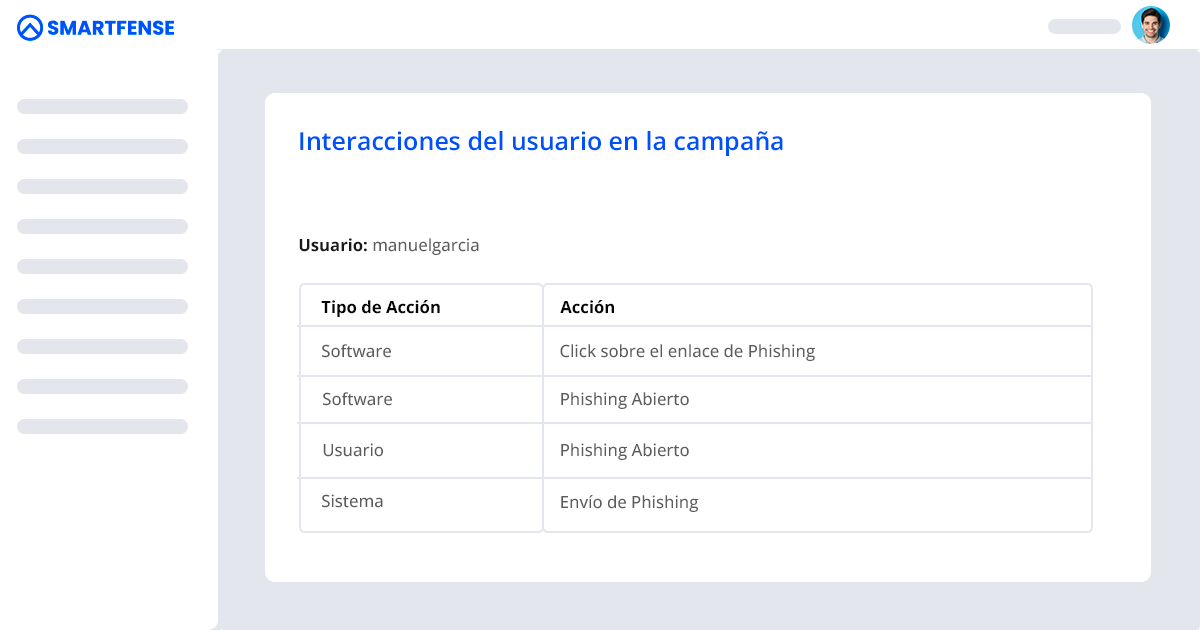Image resolution: width=1200 pixels, height=630 pixels.
Task: Select the Acción column header
Action: pyautogui.click(x=817, y=306)
